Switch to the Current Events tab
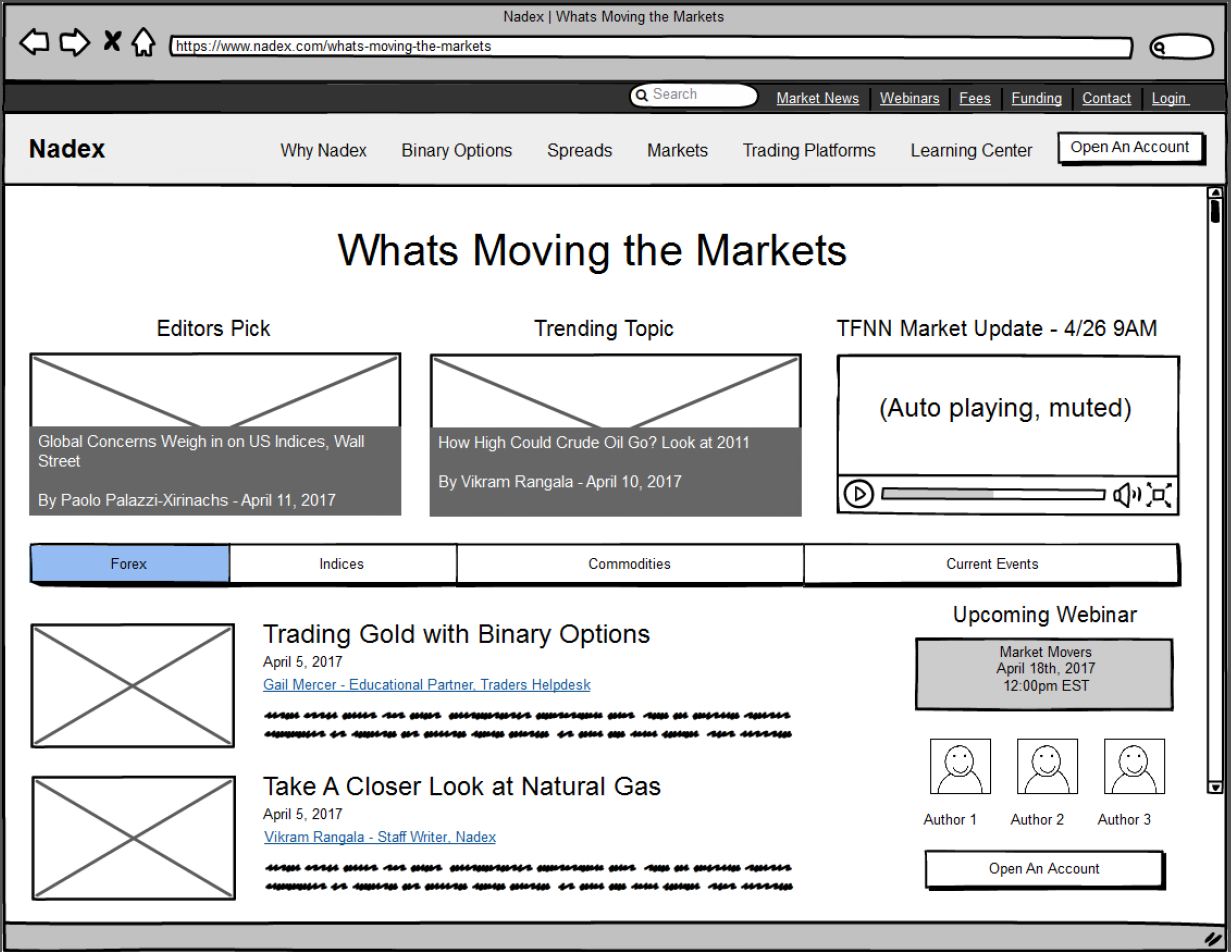 pos(992,564)
